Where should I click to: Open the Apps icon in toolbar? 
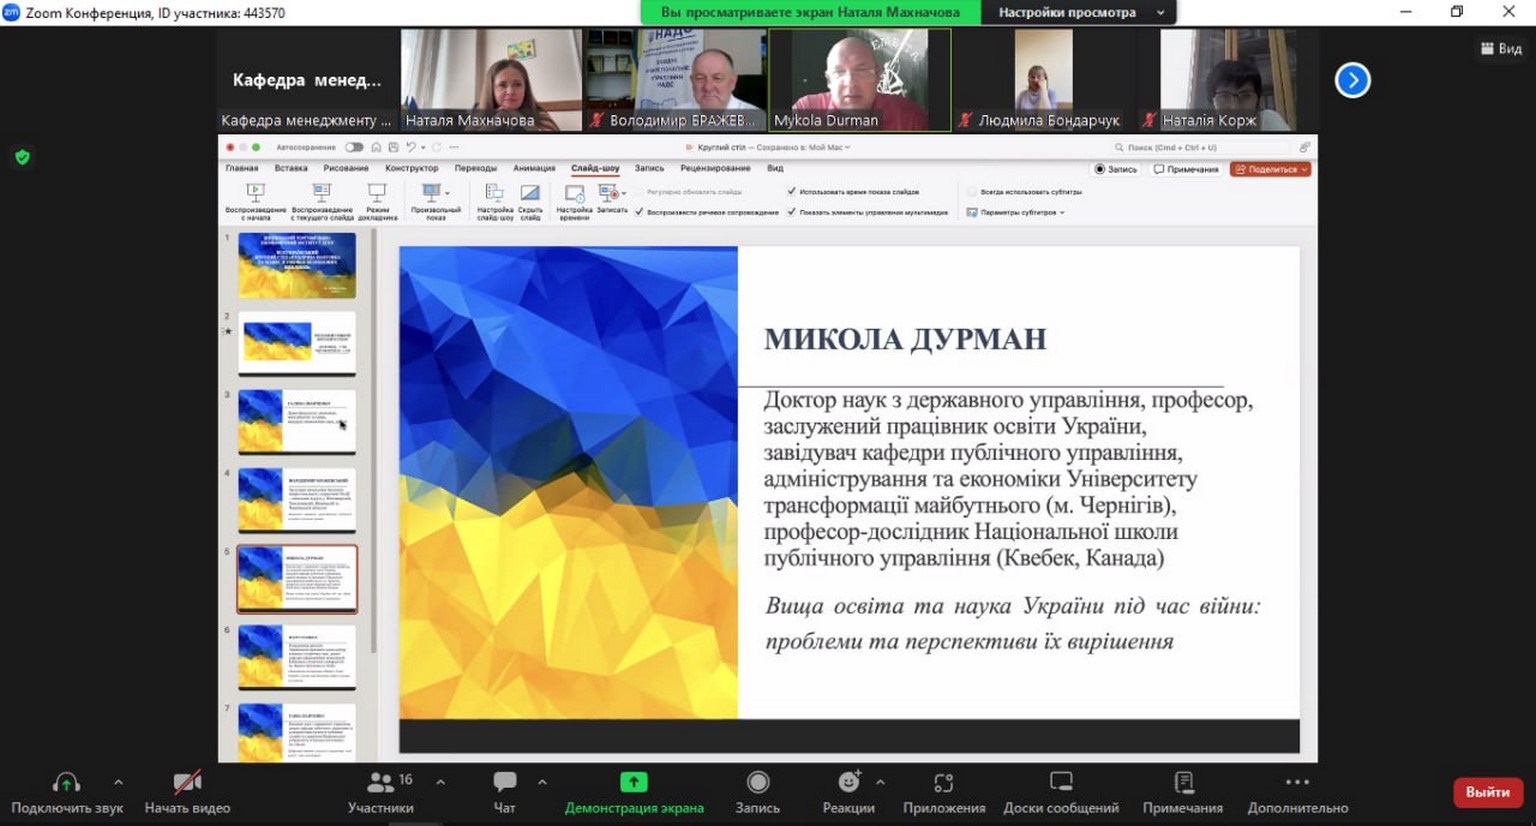[943, 783]
